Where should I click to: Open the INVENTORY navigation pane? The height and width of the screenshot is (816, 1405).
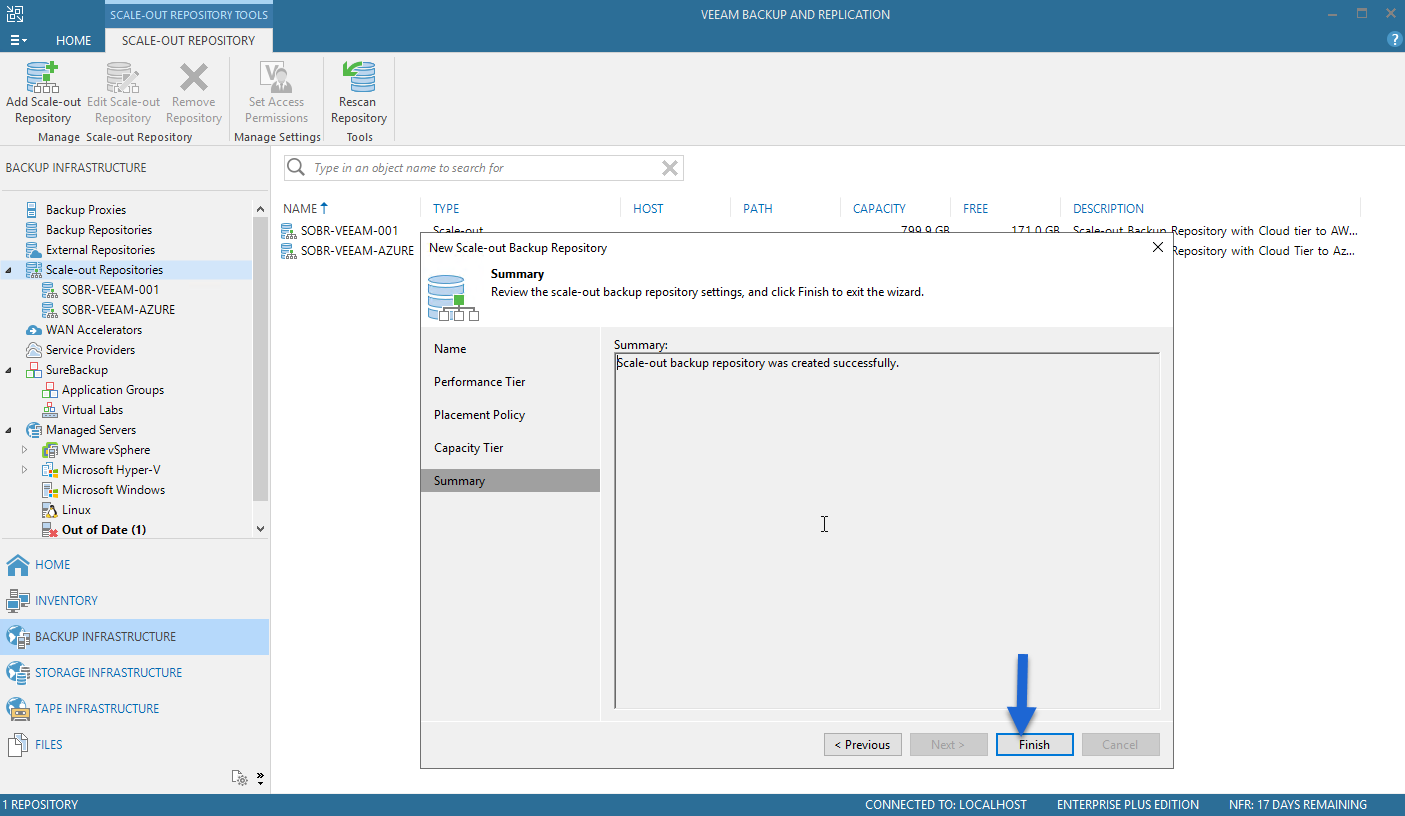[x=134, y=601]
